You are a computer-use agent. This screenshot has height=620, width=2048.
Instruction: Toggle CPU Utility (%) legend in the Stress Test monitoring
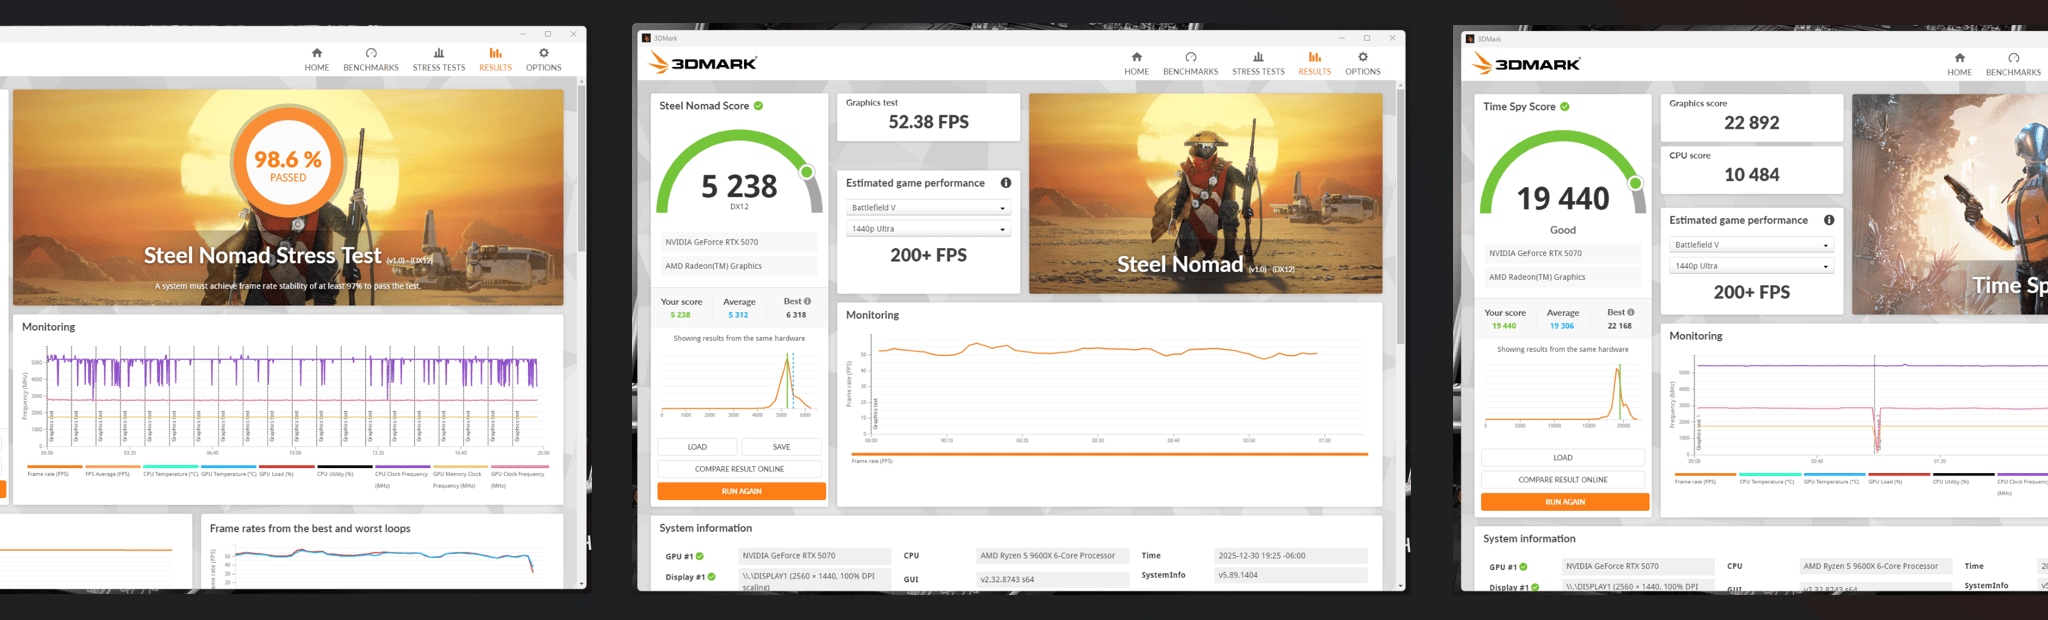pos(344,471)
